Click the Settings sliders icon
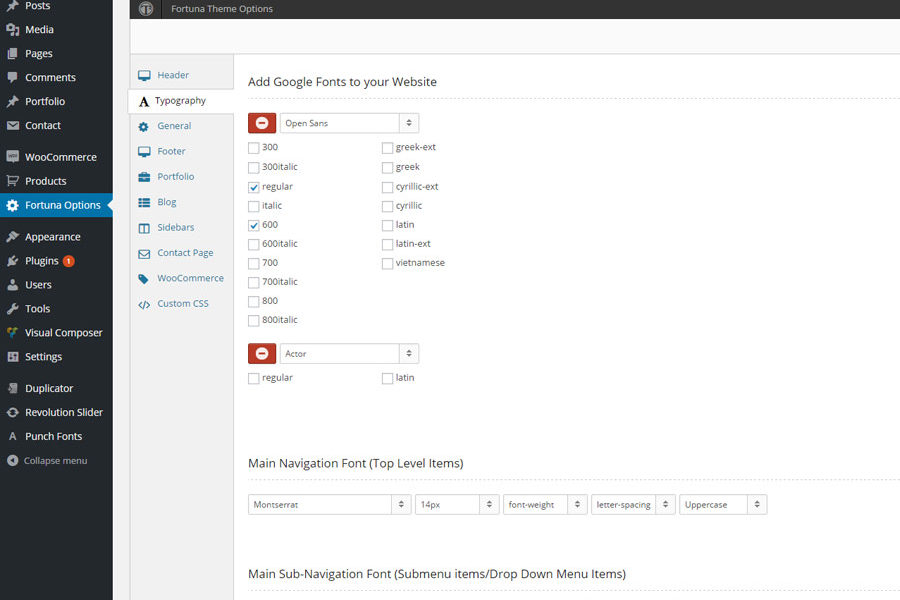 [x=13, y=357]
